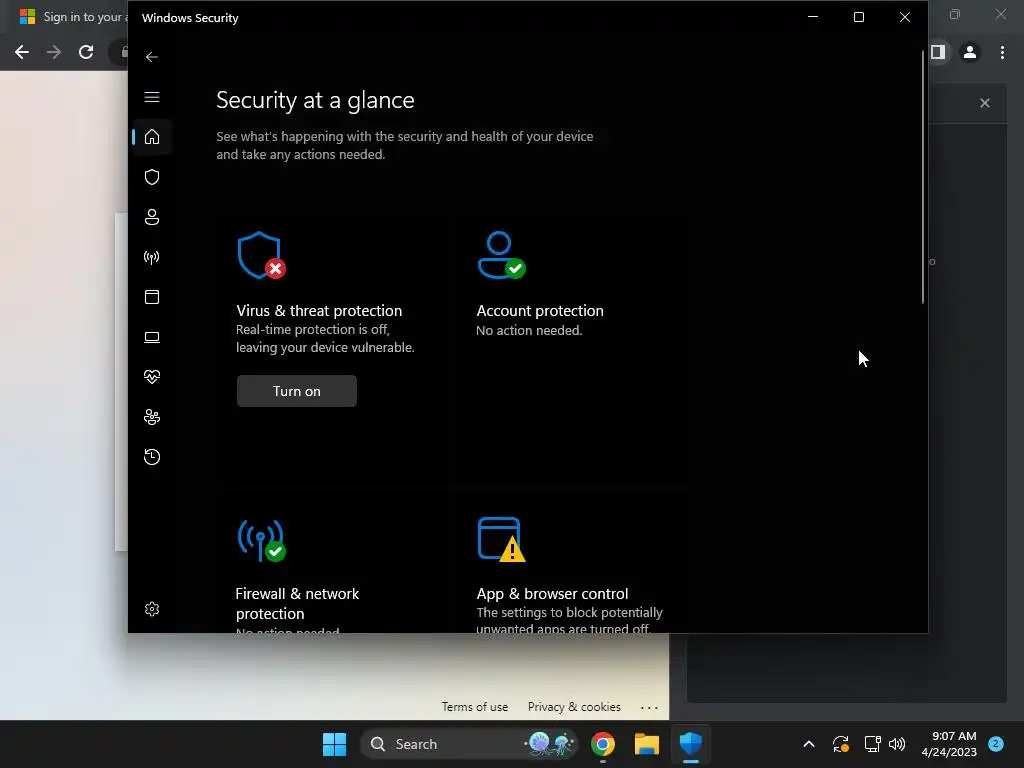Open notification center badge
Viewport: 1024px width, 768px height.
pos(996,744)
